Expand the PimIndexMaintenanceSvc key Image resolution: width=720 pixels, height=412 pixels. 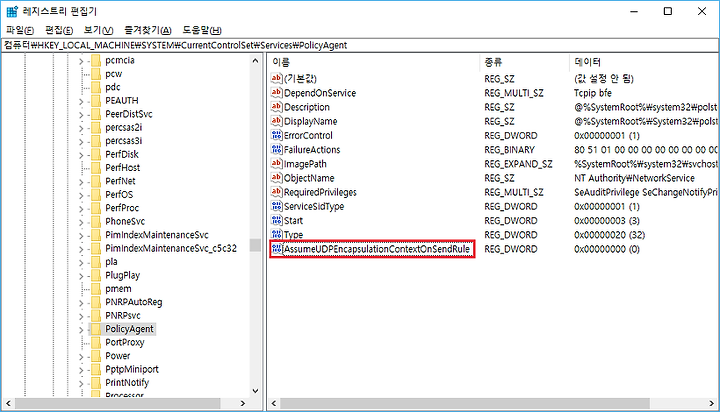coord(81,235)
